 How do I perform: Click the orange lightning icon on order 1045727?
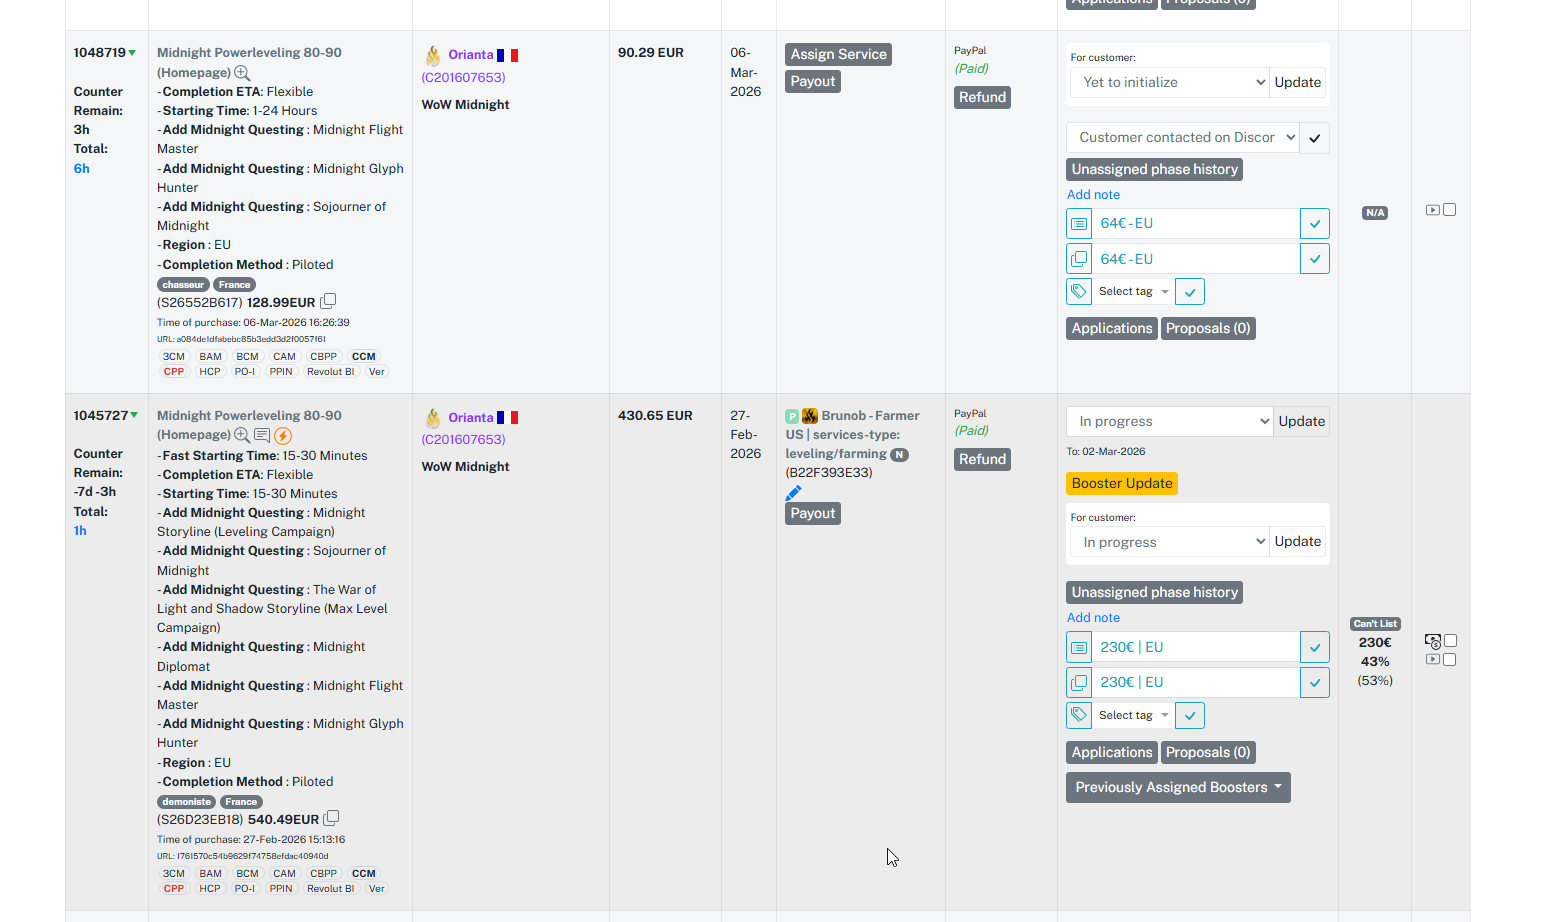pos(283,435)
